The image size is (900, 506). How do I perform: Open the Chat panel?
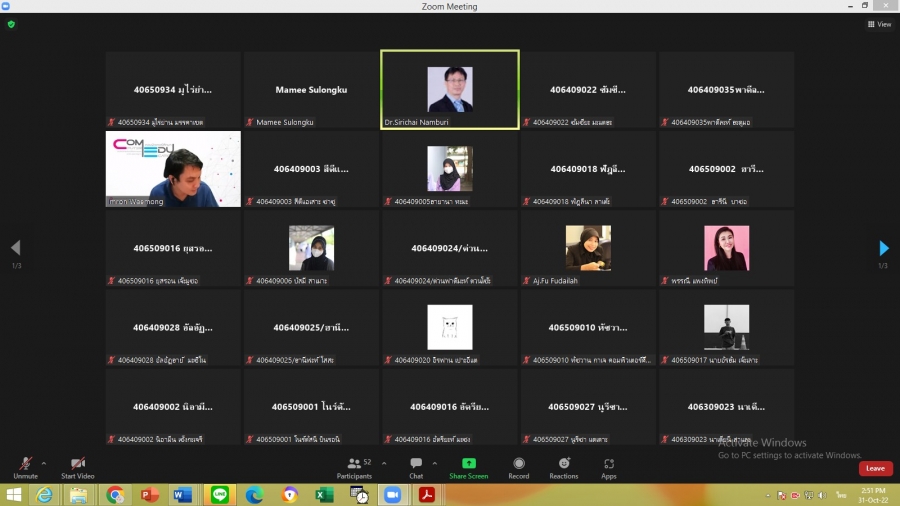coord(416,466)
